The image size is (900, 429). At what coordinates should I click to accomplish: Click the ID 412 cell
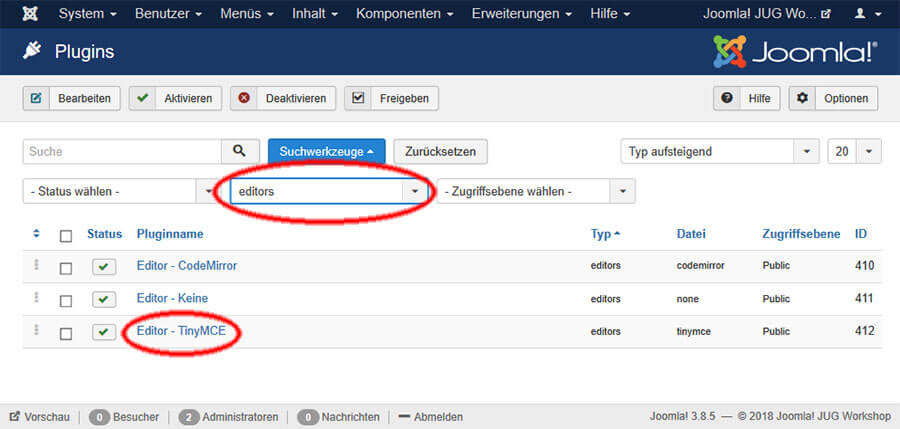tap(864, 331)
